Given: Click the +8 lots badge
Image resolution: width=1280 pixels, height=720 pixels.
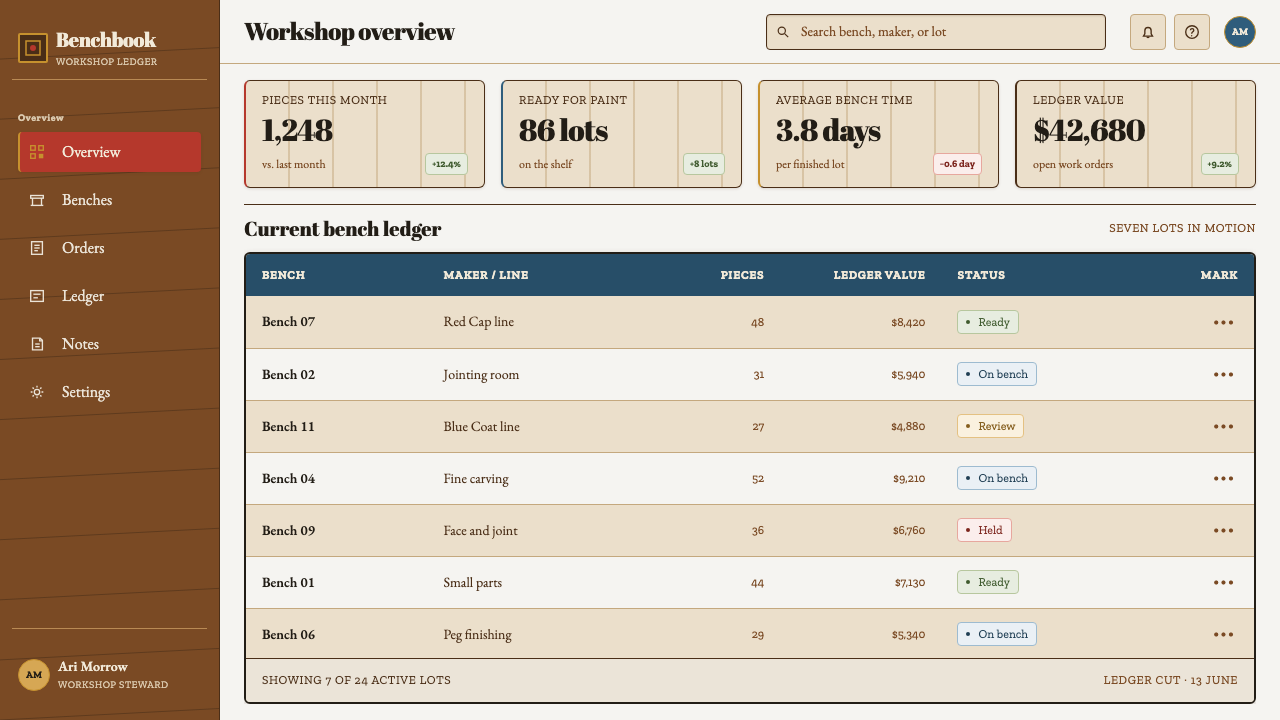Looking at the screenshot, I should click(x=704, y=164).
